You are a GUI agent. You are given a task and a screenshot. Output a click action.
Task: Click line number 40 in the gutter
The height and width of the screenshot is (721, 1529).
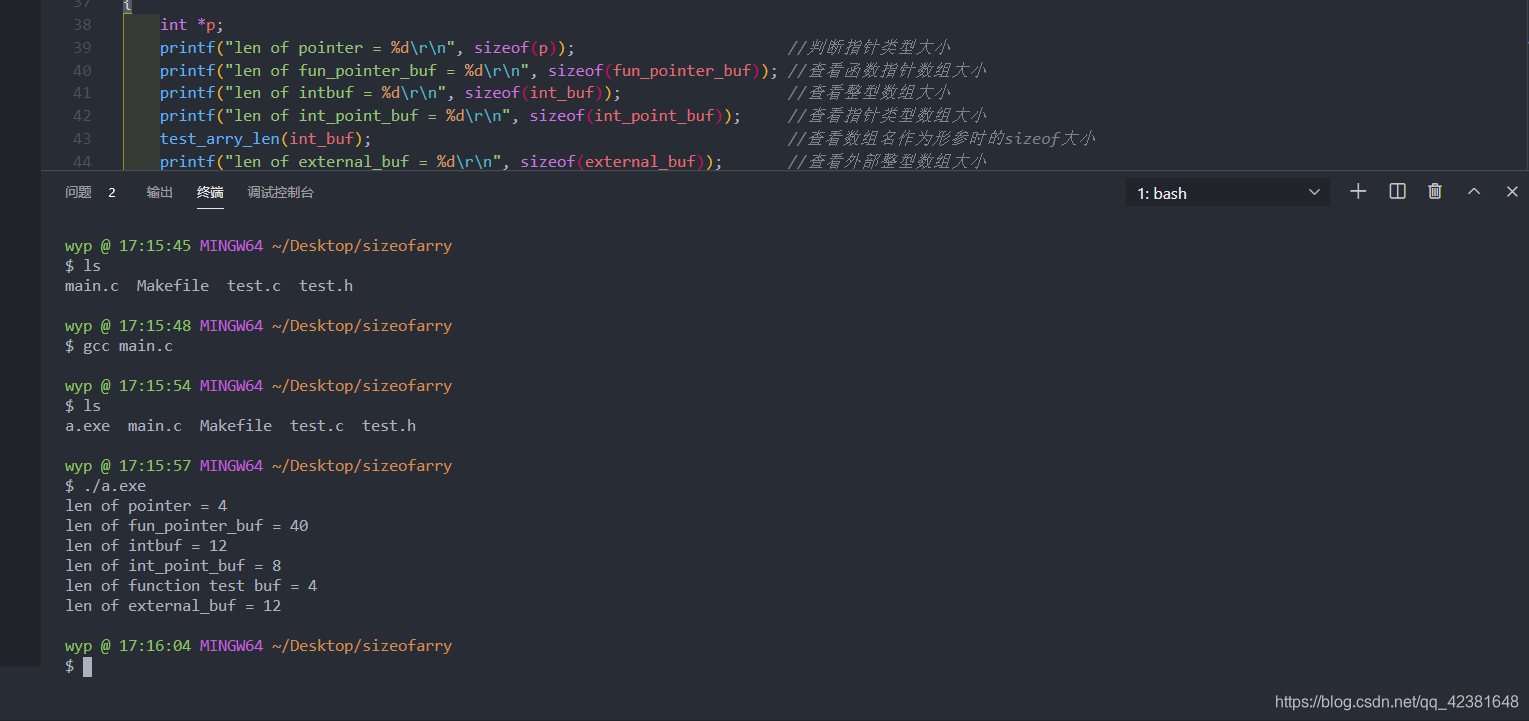click(82, 70)
